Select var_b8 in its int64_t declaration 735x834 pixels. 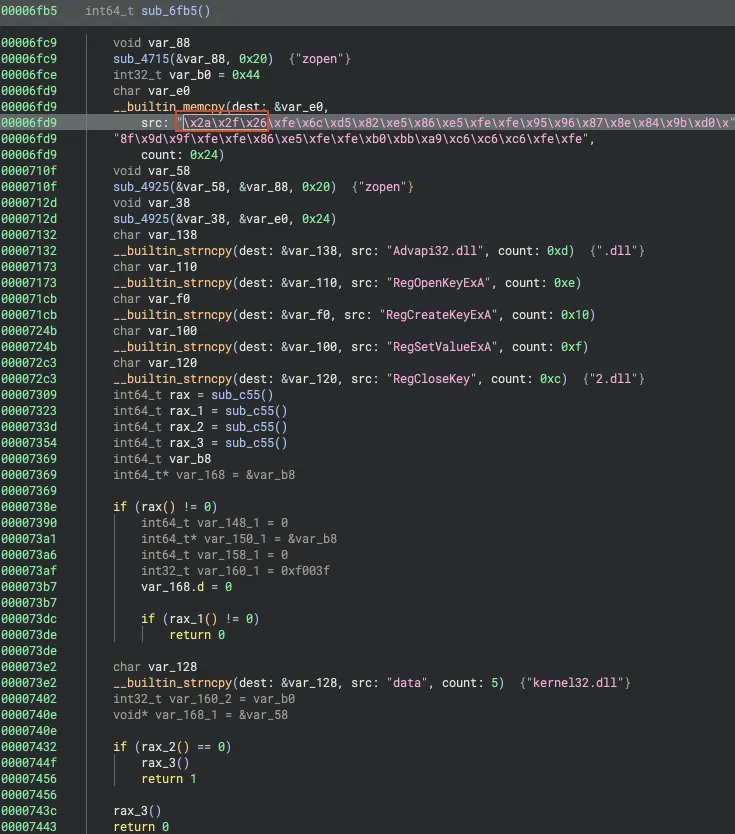click(190, 458)
